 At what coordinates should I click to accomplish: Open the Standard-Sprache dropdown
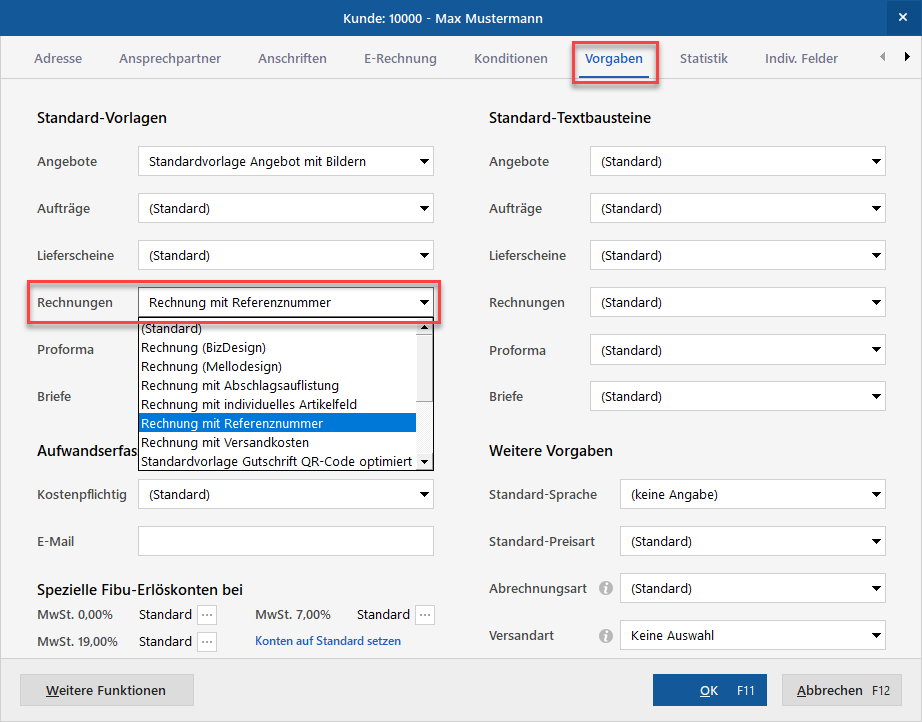(876, 495)
